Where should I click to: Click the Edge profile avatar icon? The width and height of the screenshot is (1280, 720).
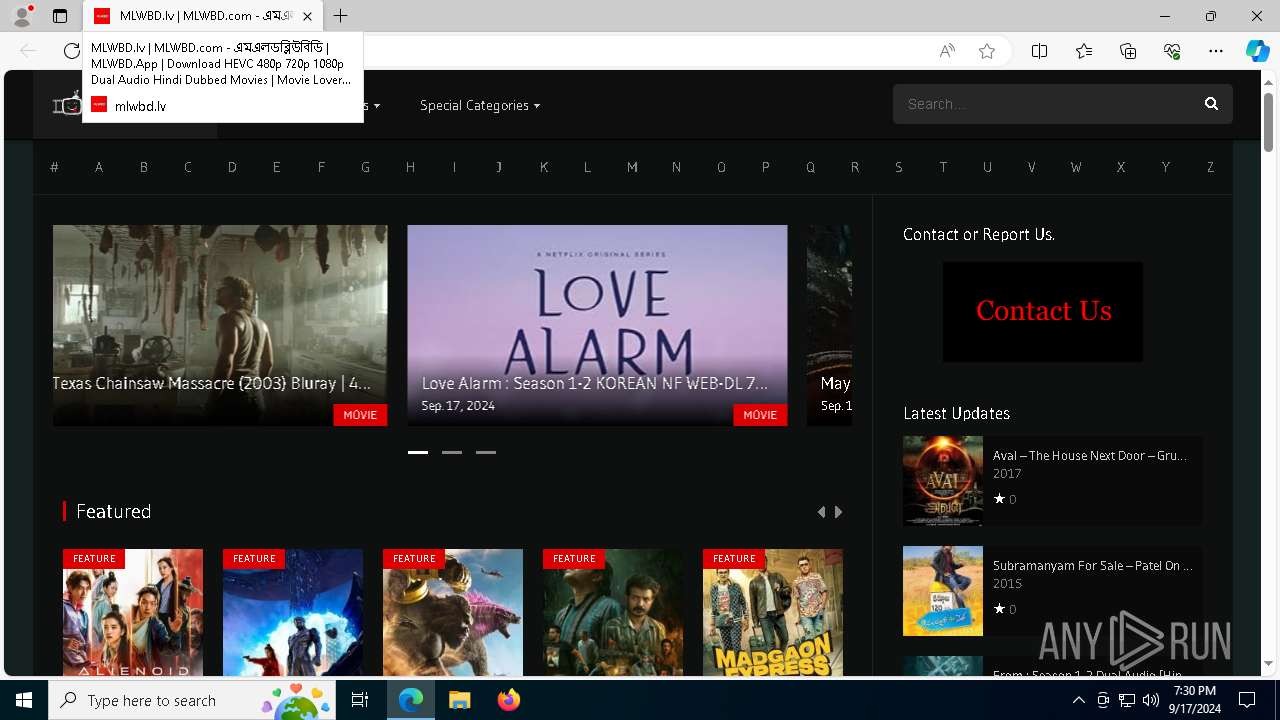coord(22,16)
